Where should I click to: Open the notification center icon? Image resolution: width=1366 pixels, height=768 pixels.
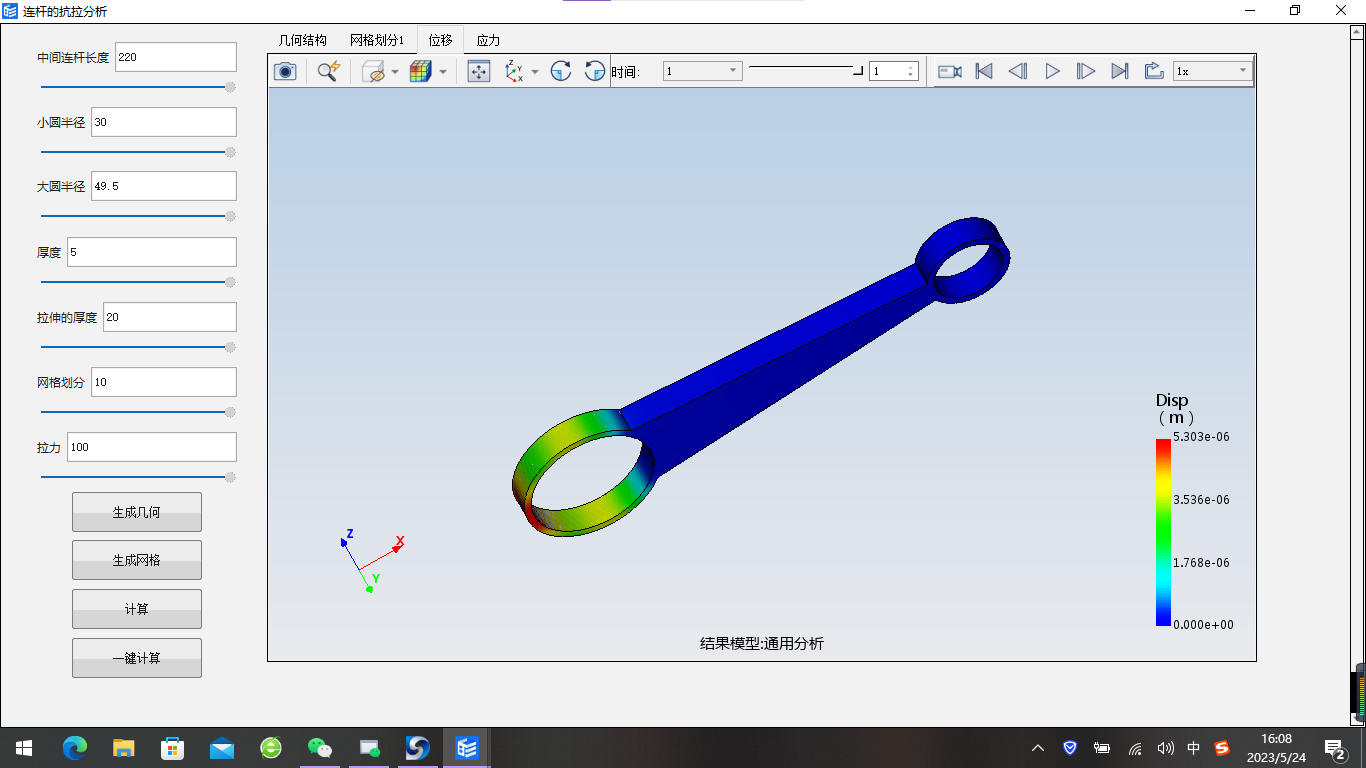coord(1334,748)
